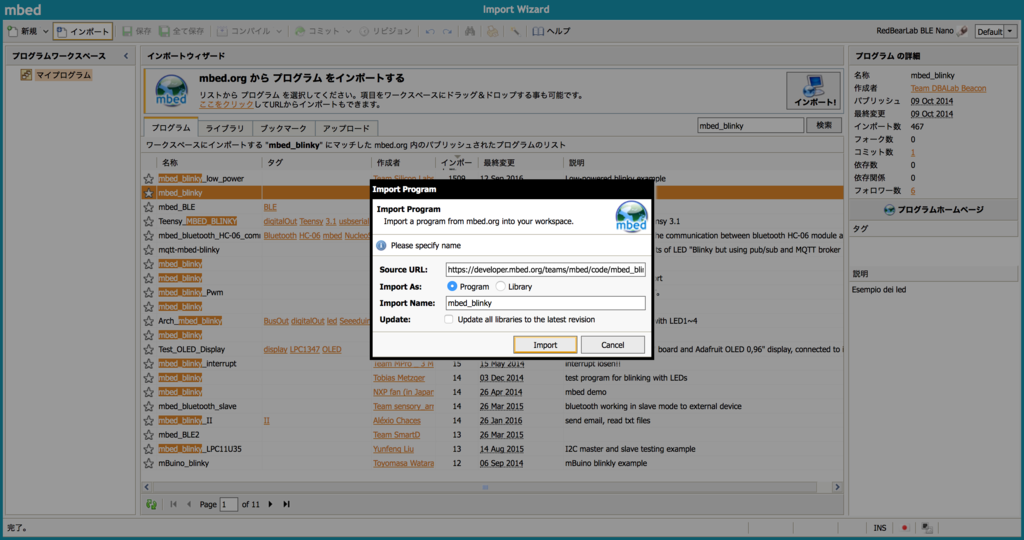This screenshot has height=540, width=1024.
Task: Select the Program radio button
Action: pos(452,286)
